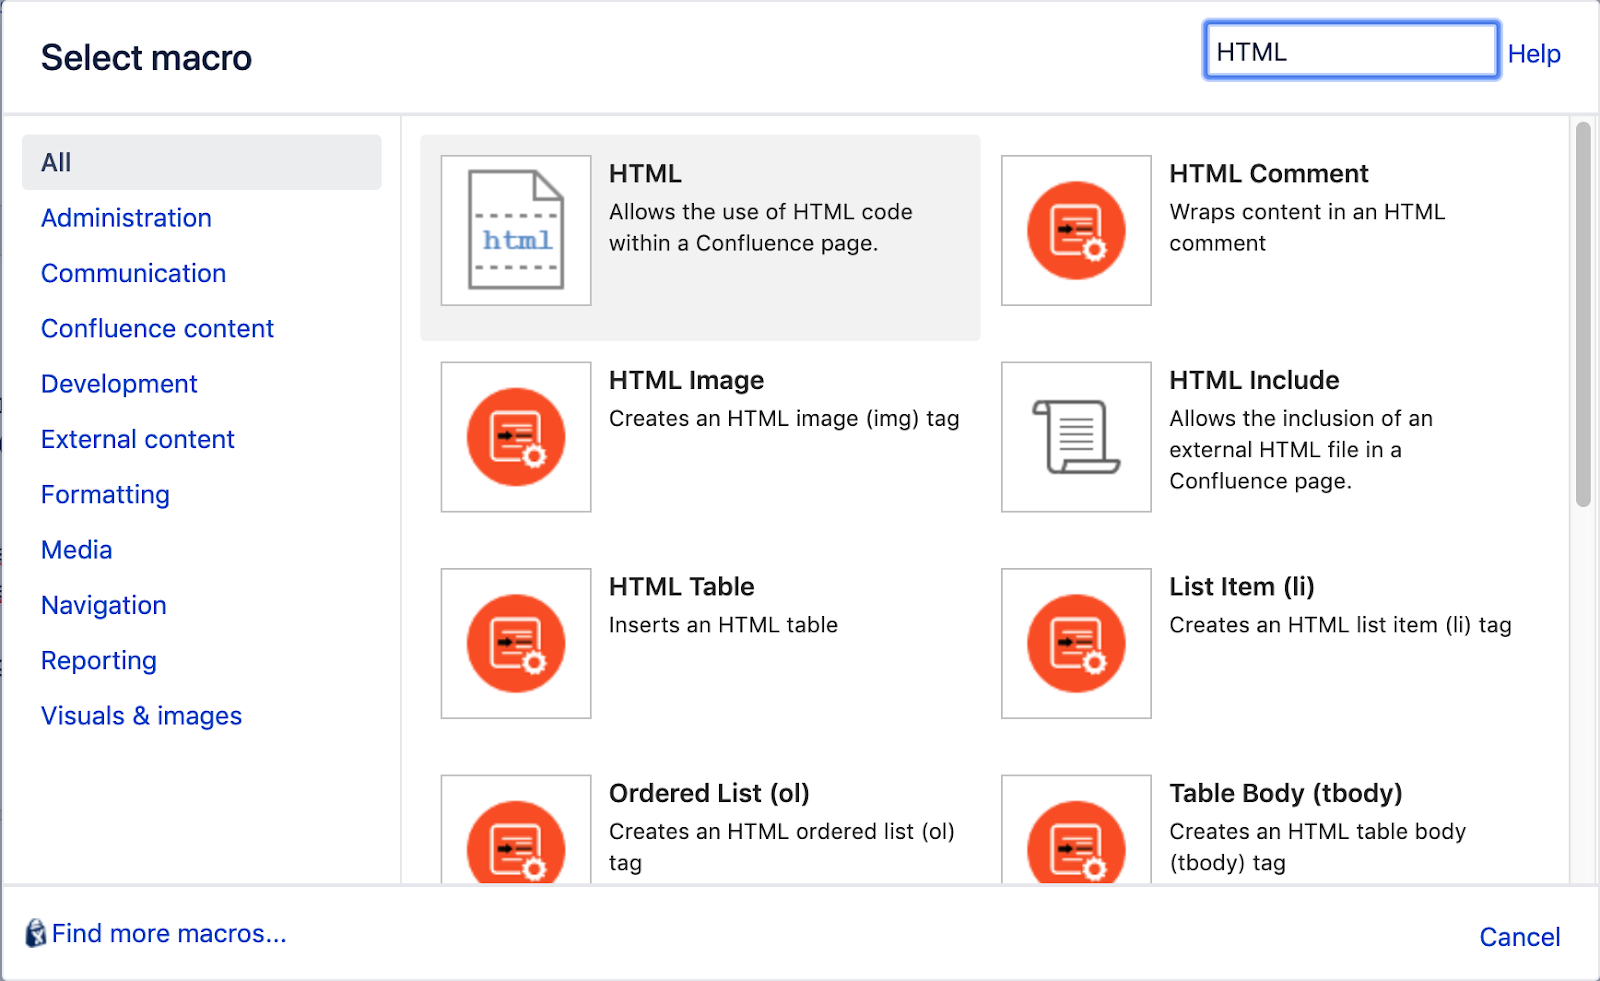Cancel the macro selection dialog
The height and width of the screenshot is (981, 1600).
[1519, 937]
